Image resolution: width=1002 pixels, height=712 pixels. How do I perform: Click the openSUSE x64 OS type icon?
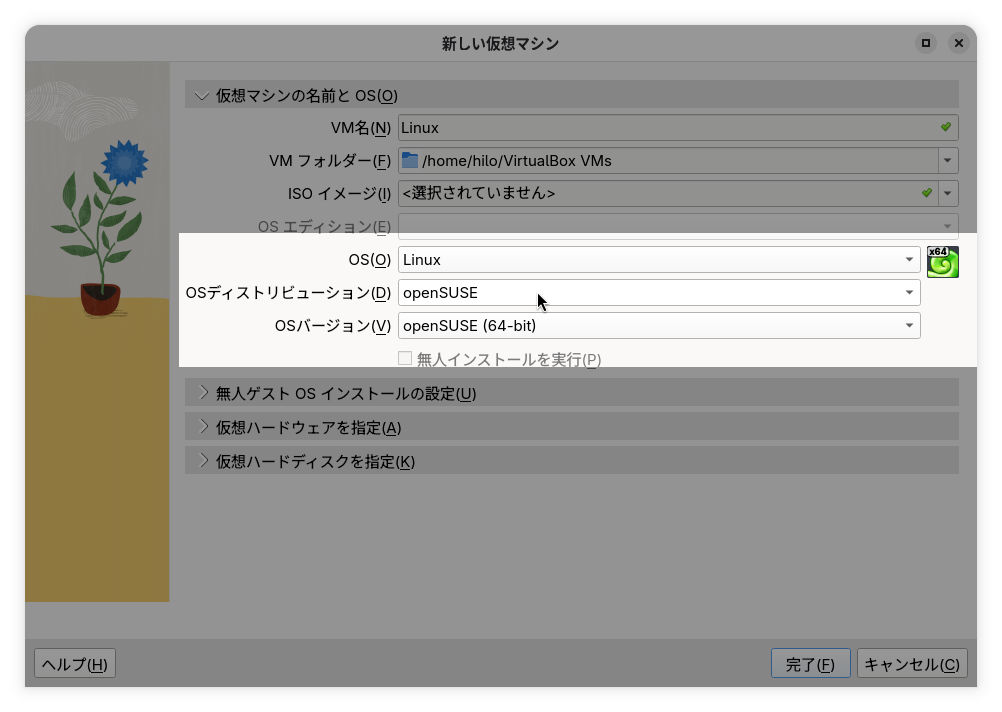[x=943, y=262]
